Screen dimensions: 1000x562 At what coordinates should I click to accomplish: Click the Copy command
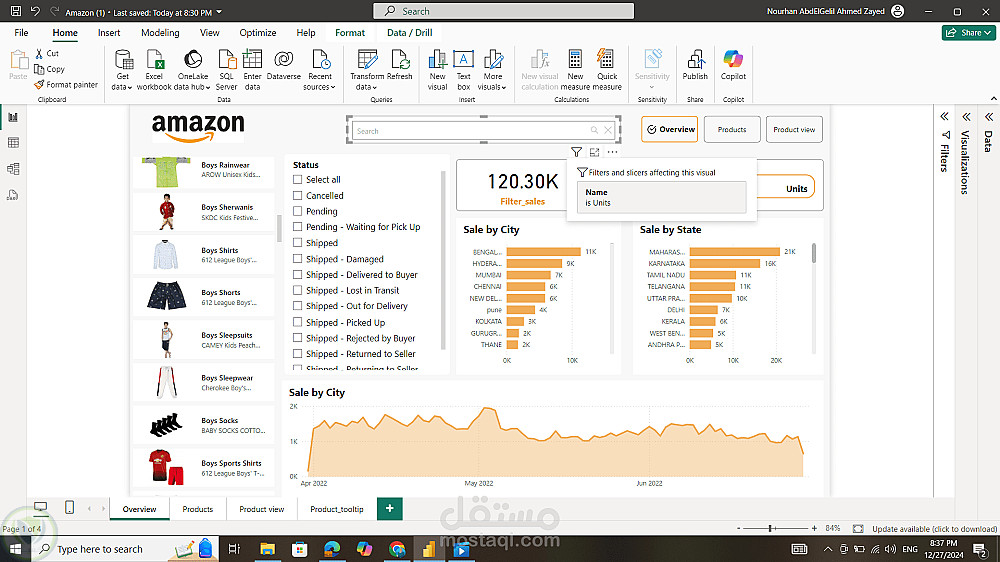(50, 69)
